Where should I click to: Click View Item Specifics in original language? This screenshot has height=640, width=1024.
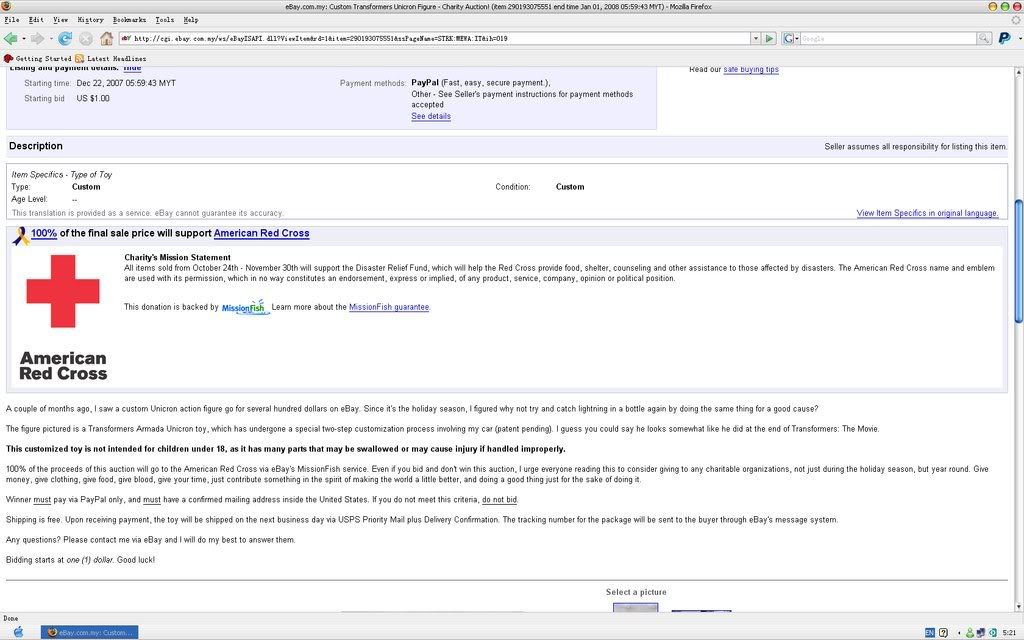coord(927,214)
